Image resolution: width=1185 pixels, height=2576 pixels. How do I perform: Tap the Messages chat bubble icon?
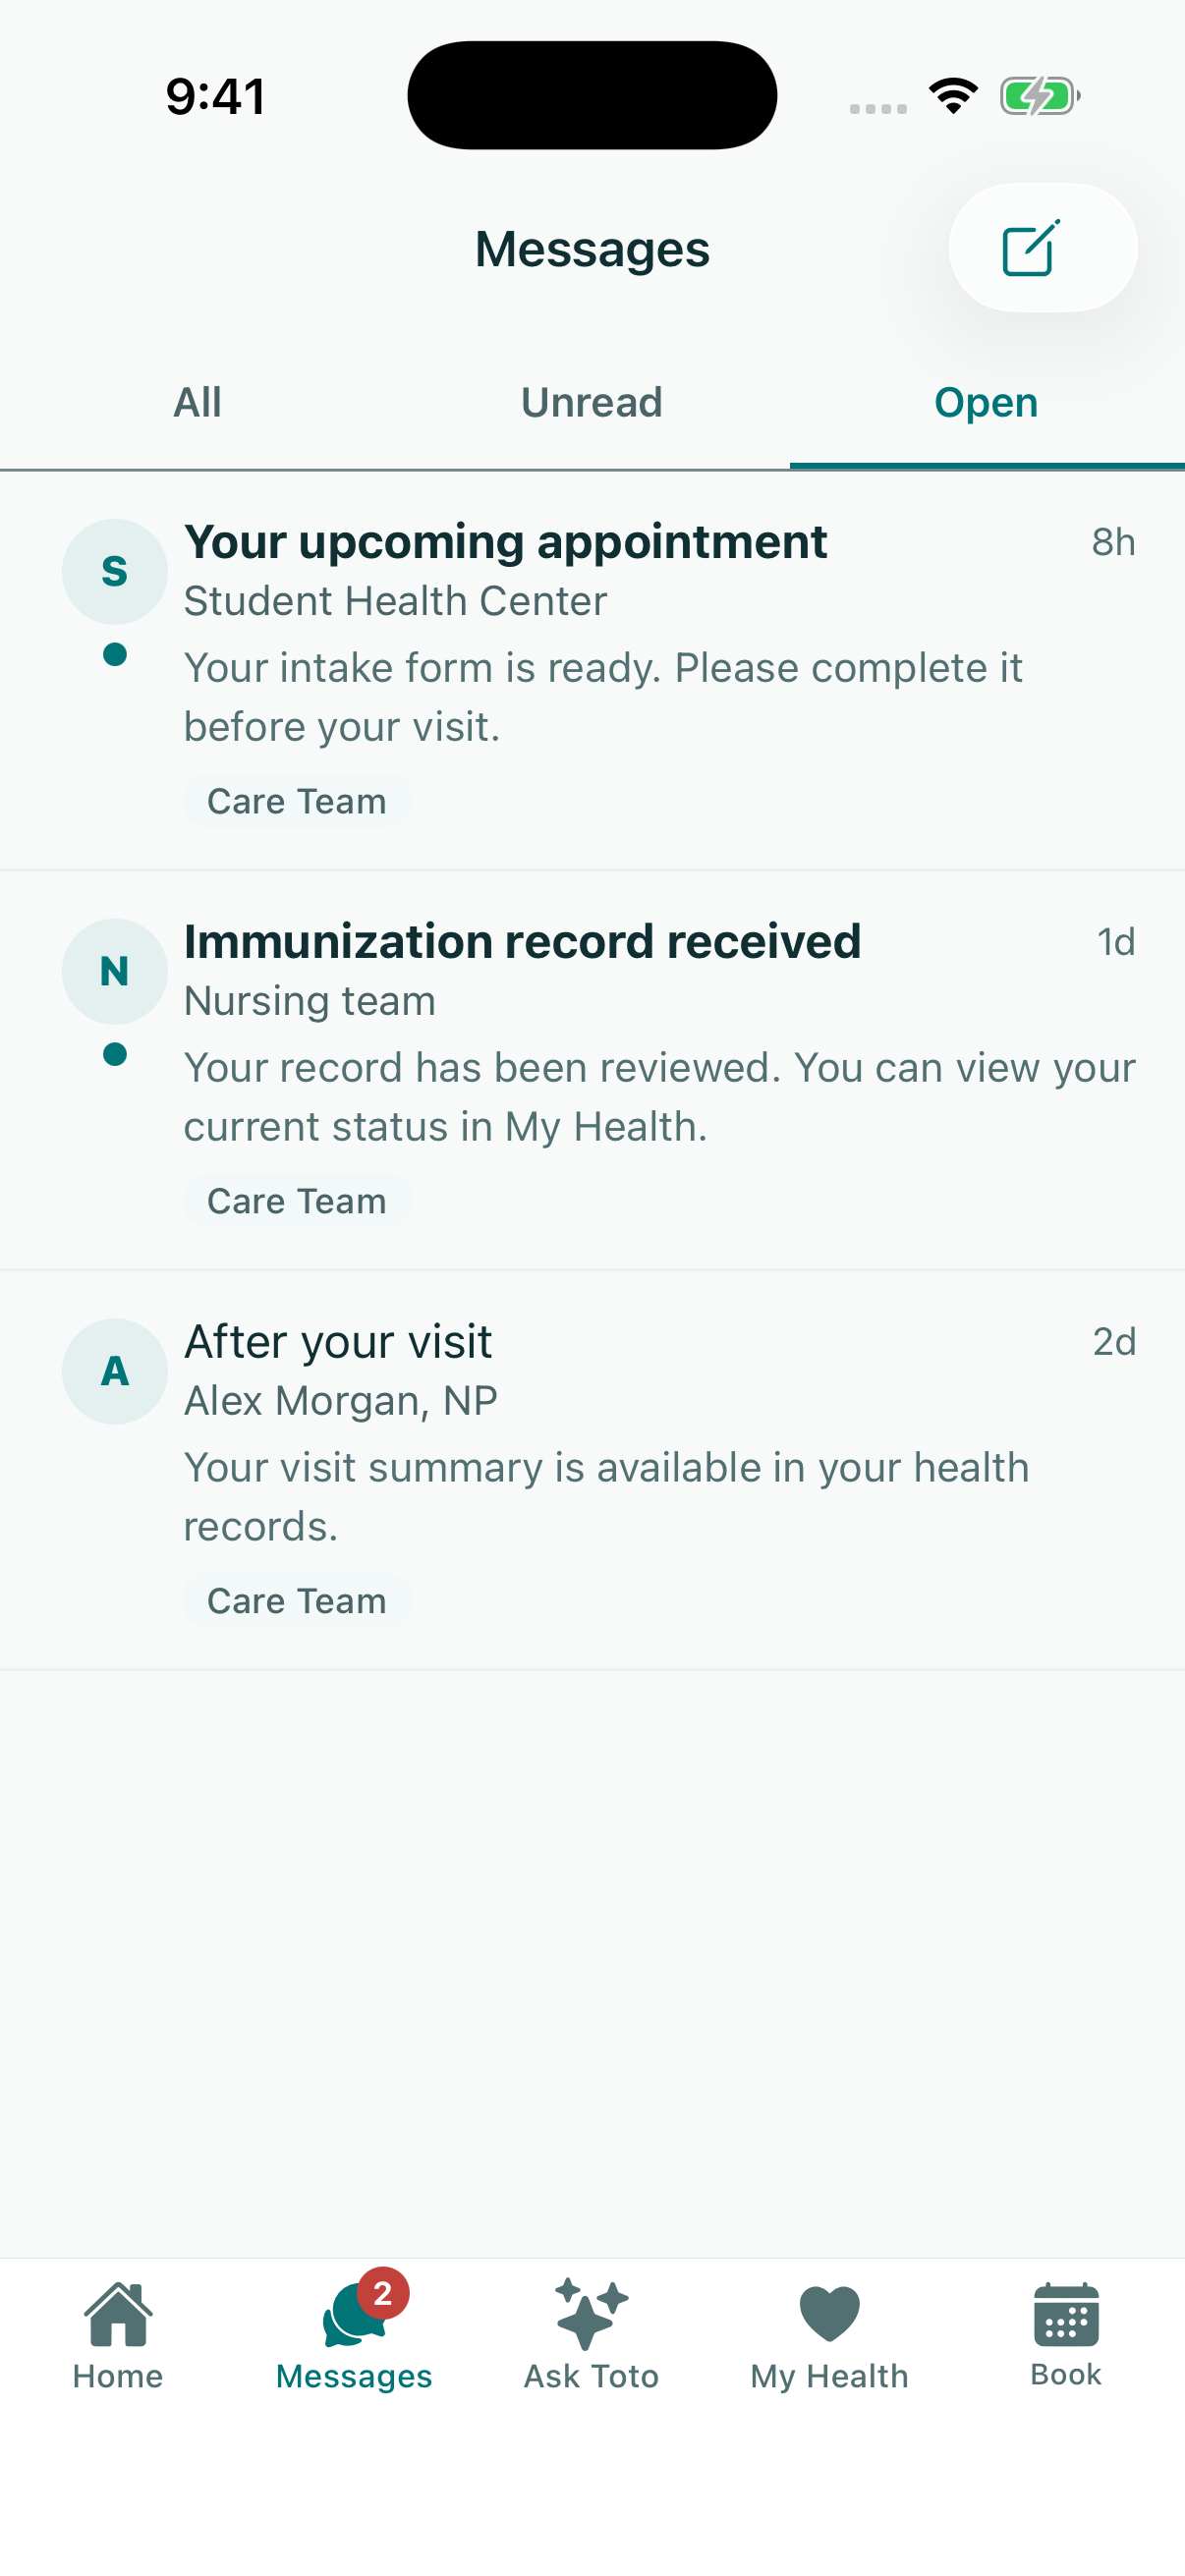pyautogui.click(x=354, y=2316)
